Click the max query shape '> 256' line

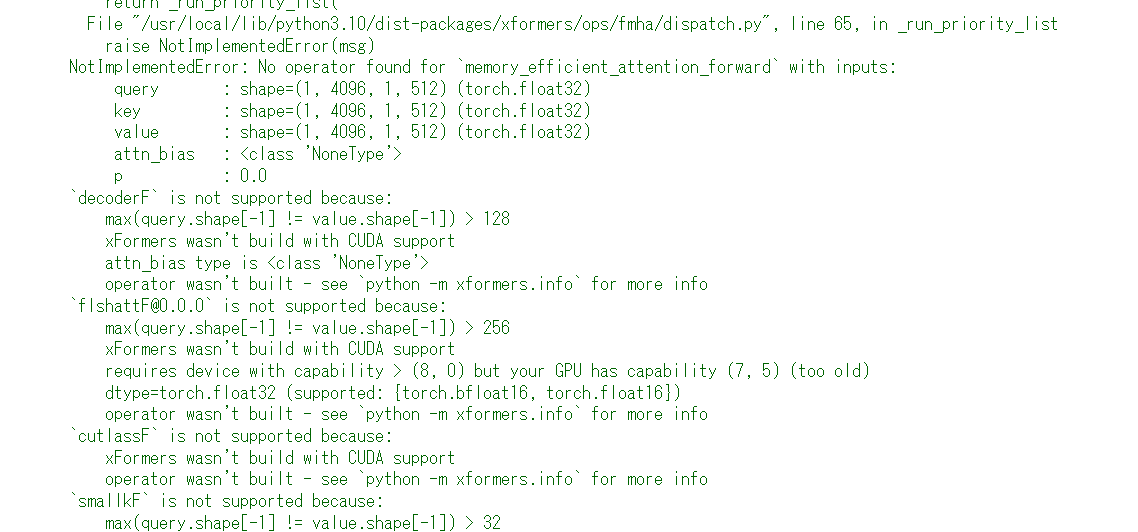[308, 328]
